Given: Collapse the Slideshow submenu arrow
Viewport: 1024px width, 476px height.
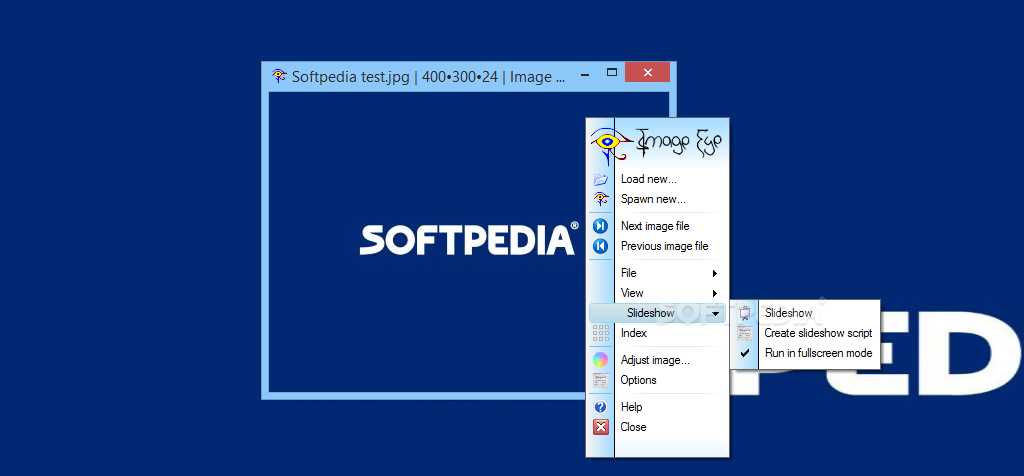Looking at the screenshot, I should point(716,314).
